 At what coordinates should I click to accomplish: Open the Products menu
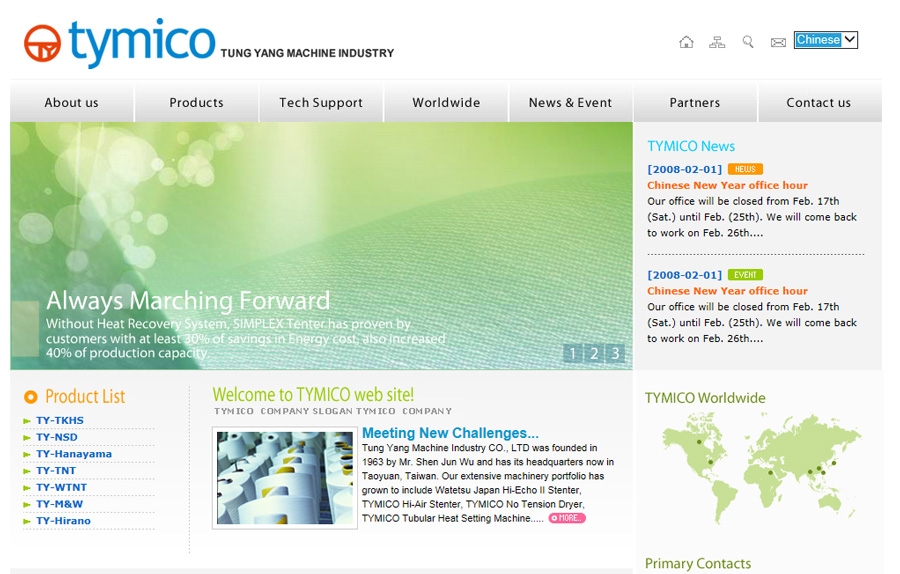196,102
